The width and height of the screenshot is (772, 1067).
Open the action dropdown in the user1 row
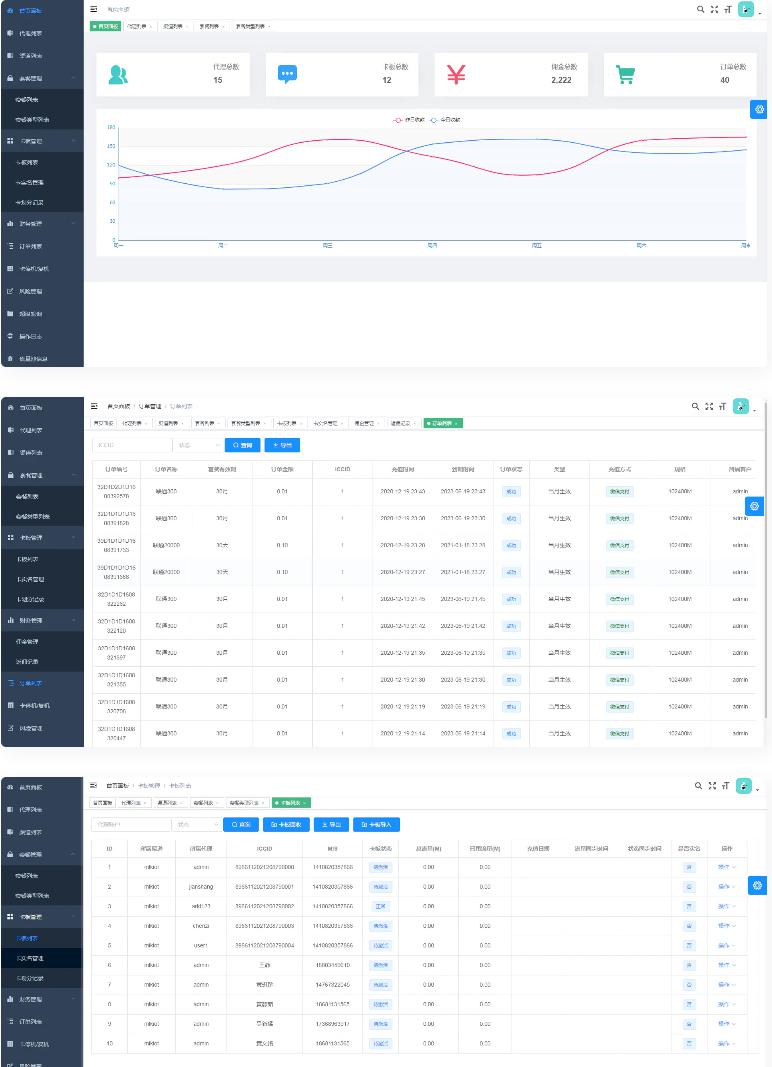coord(726,945)
